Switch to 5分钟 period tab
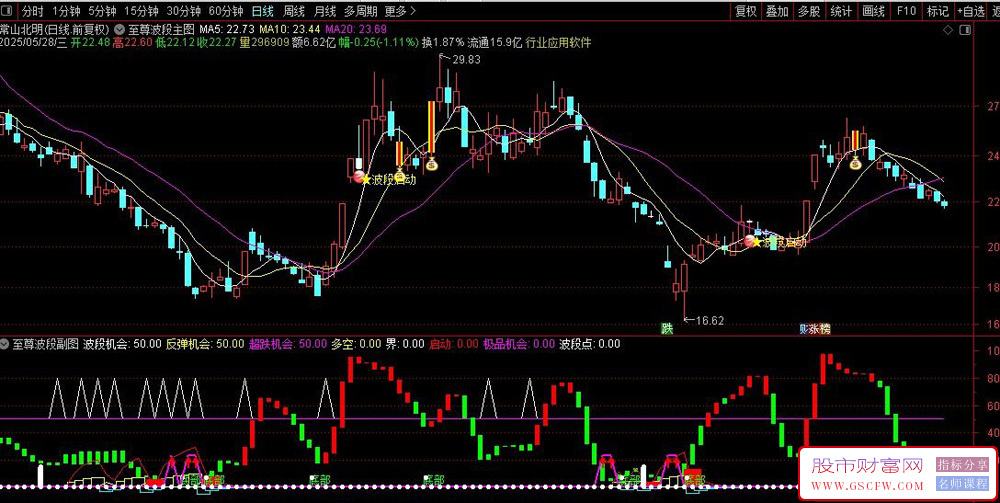This screenshot has height=503, width=1000. [102, 11]
